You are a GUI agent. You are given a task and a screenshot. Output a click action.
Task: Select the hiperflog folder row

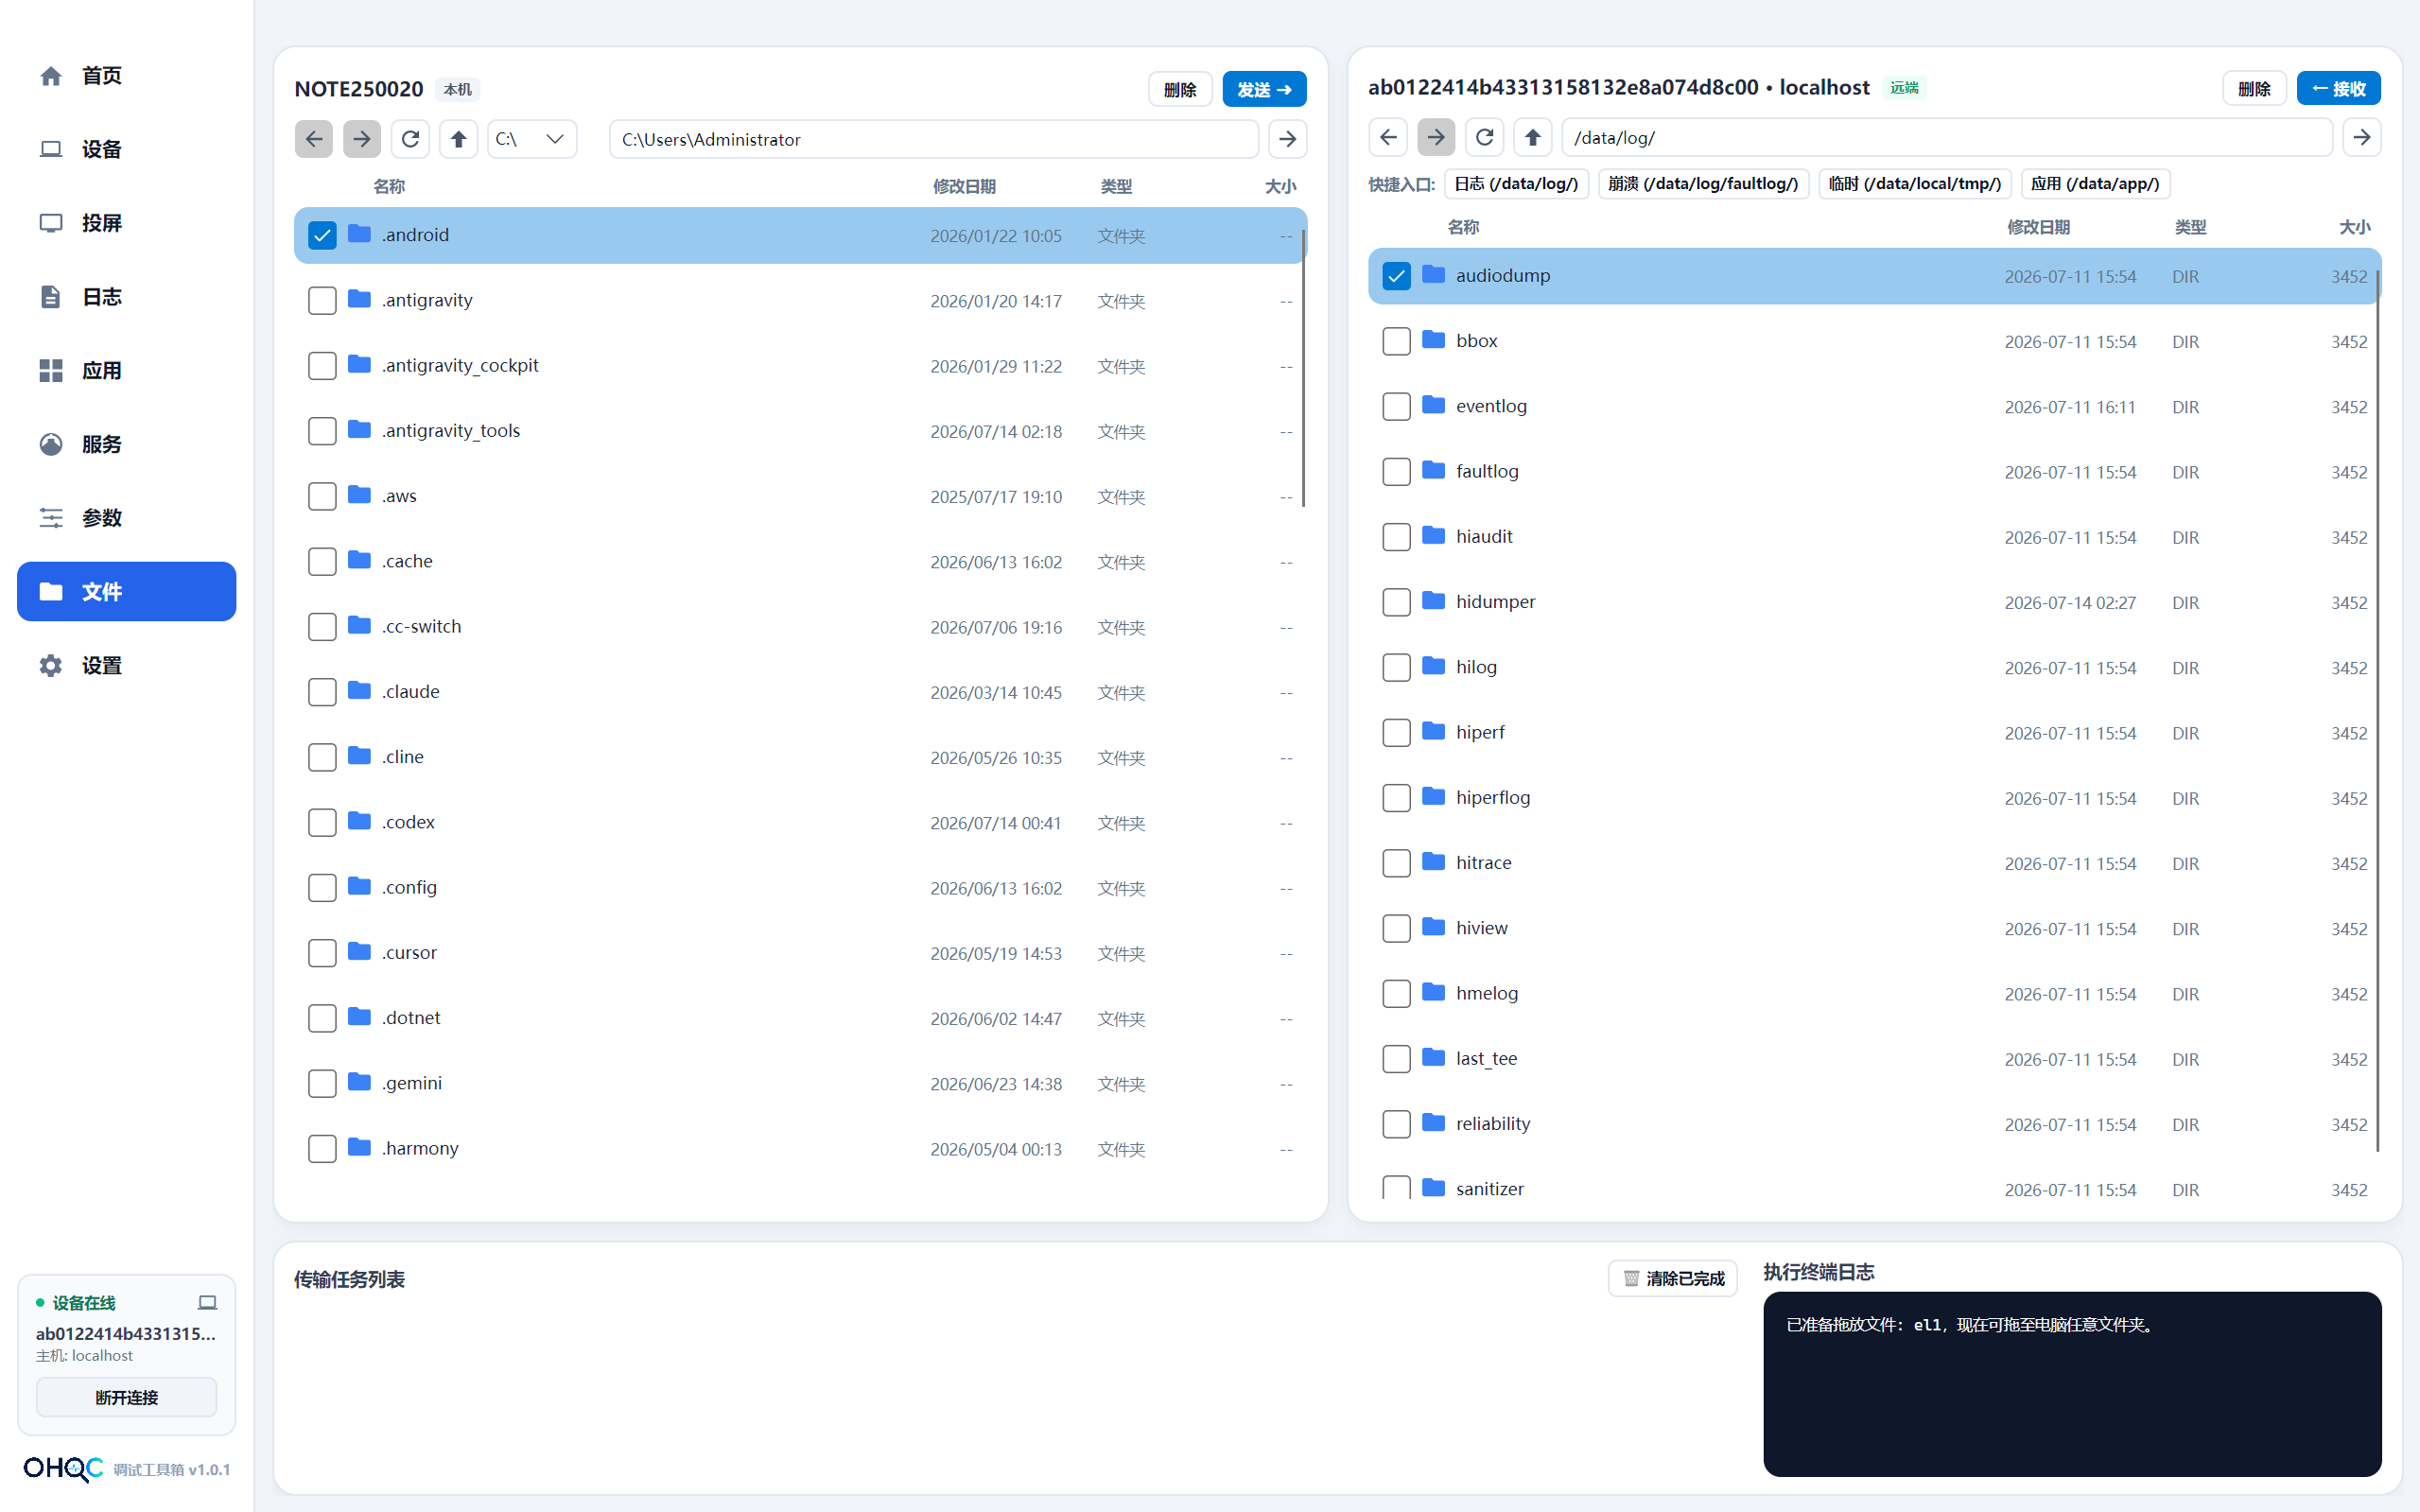1874,798
